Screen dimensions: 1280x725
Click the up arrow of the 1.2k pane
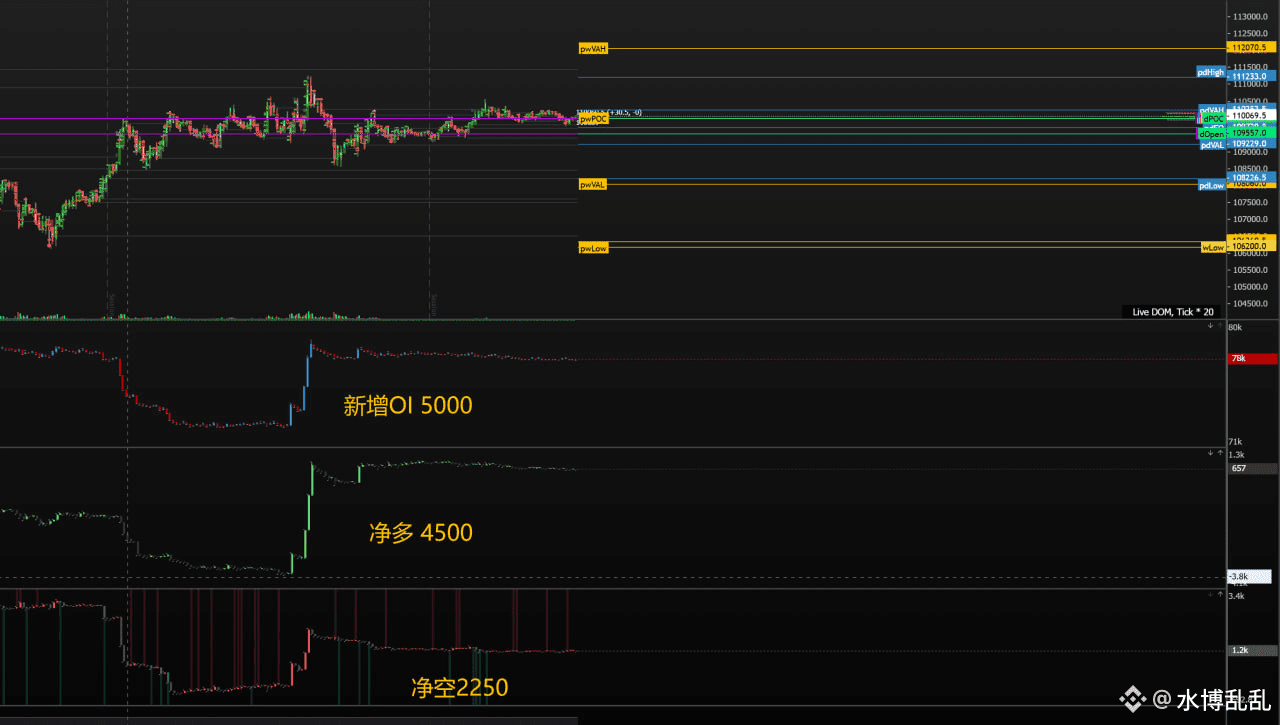(x=1219, y=594)
